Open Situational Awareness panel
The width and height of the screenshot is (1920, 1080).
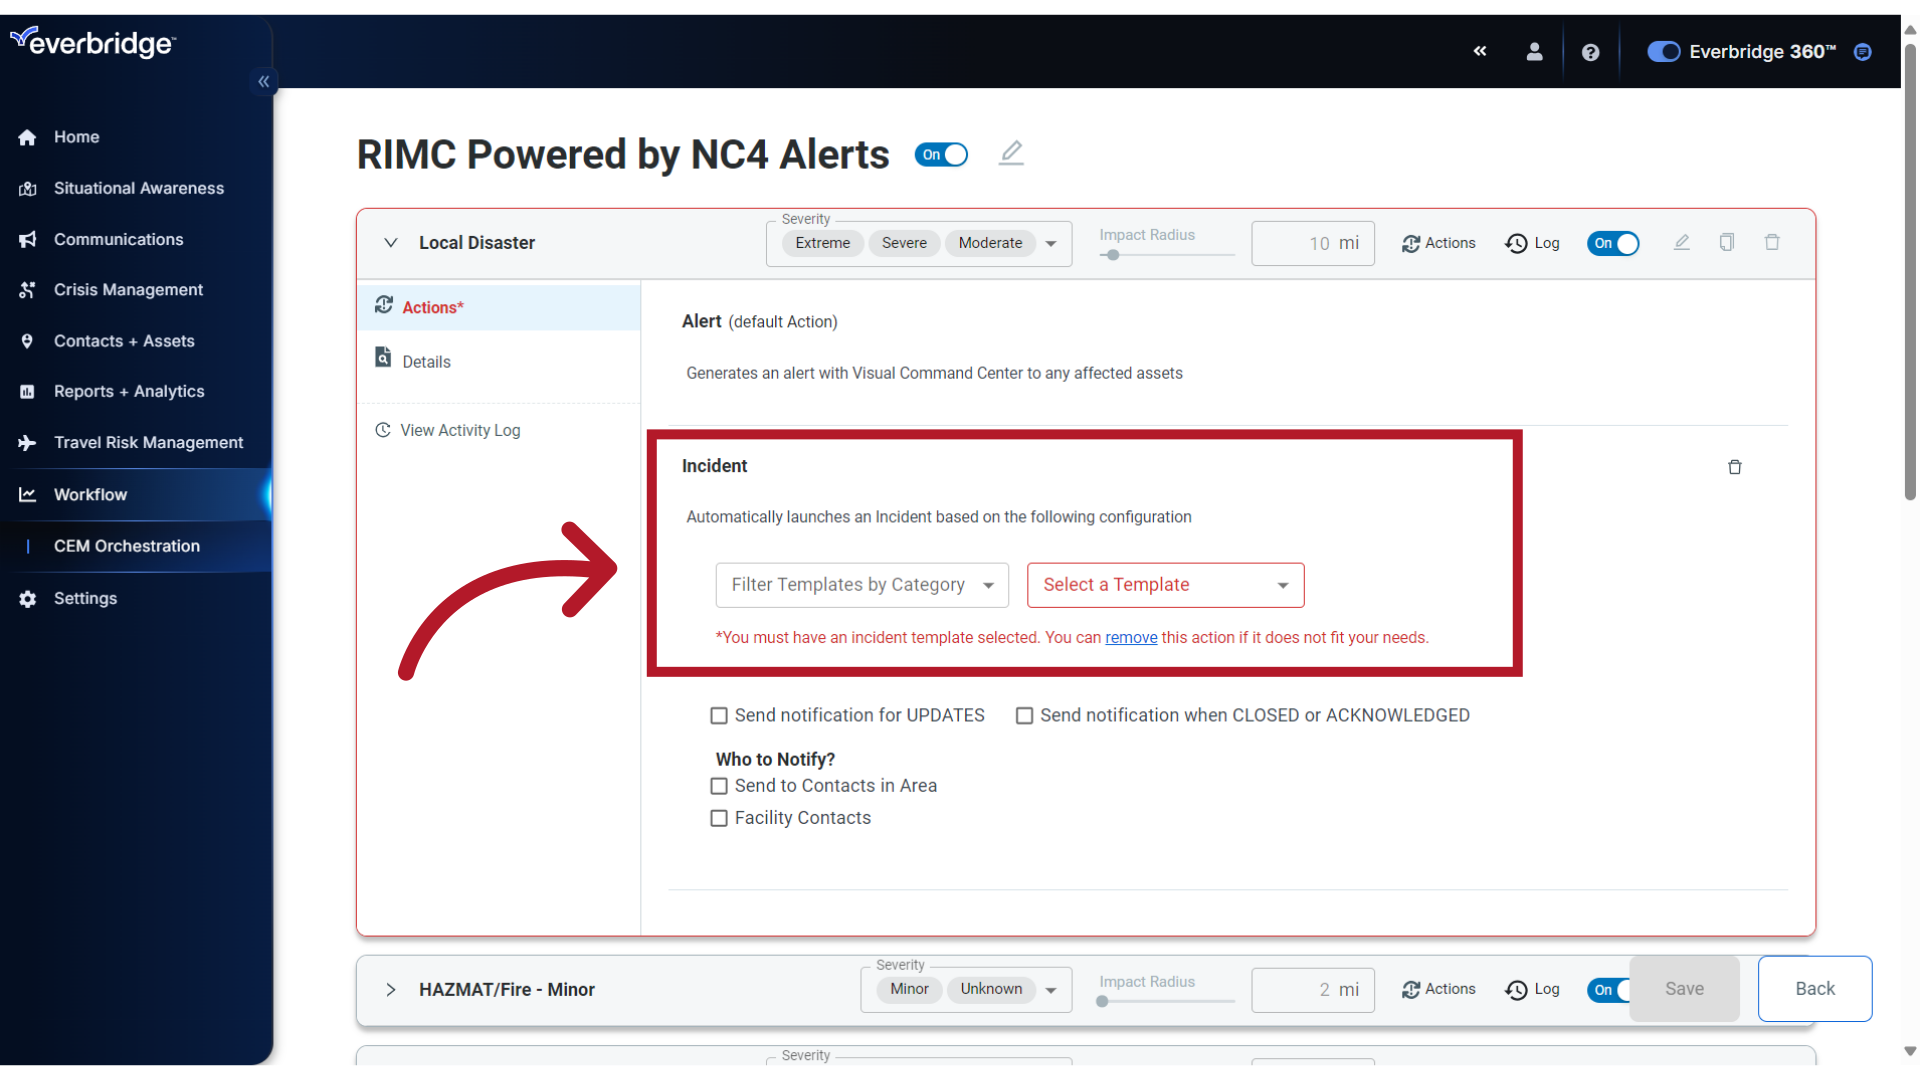pyautogui.click(x=138, y=187)
